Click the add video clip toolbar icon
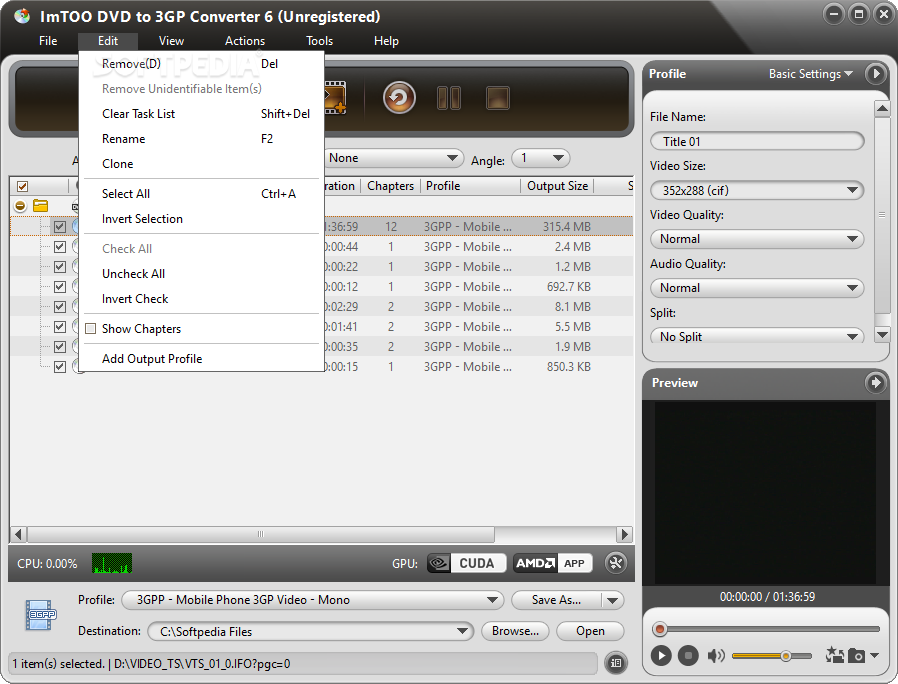The image size is (898, 684). pyautogui.click(x=336, y=98)
